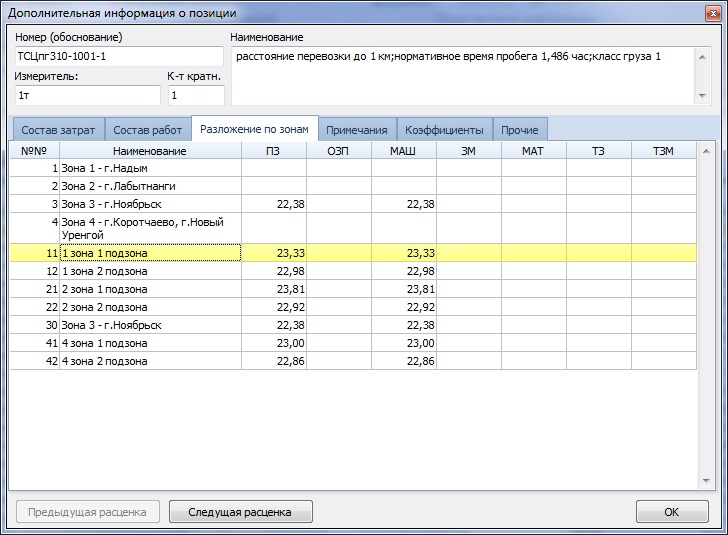Click the table's scrollbar down arrow
The image size is (728, 535).
tap(706, 482)
